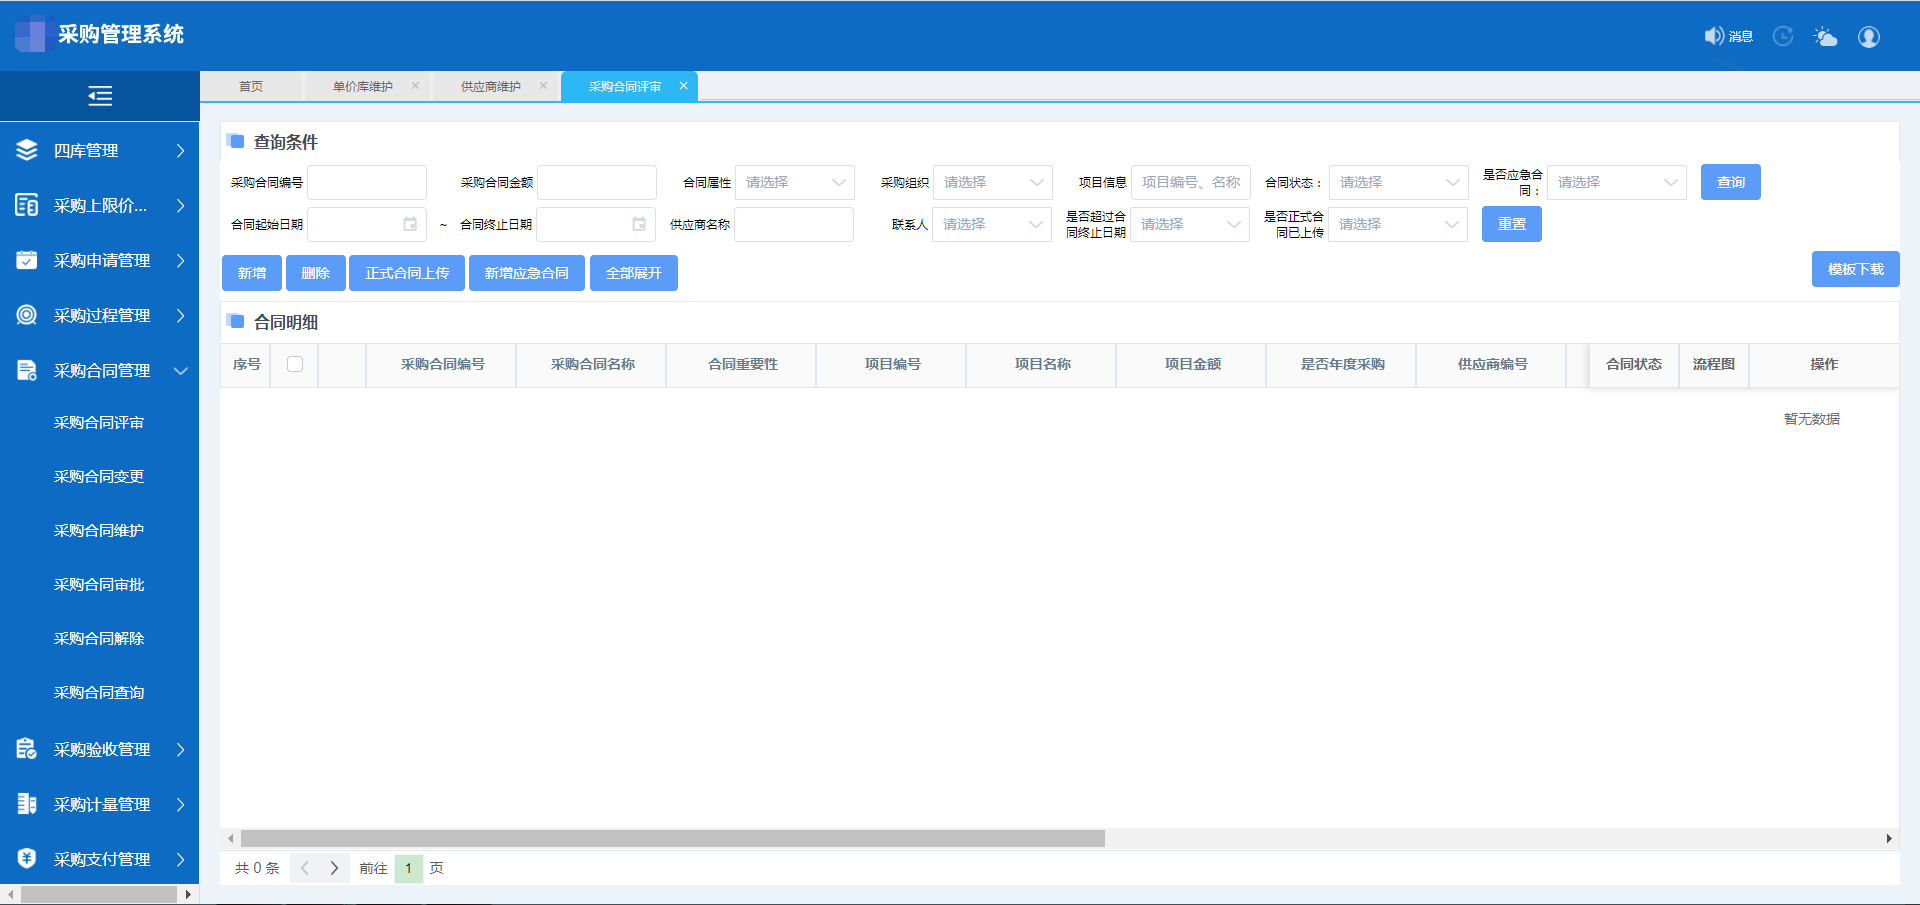This screenshot has height=905, width=1920.
Task: Click the 新增应急合同 button
Action: tap(527, 273)
